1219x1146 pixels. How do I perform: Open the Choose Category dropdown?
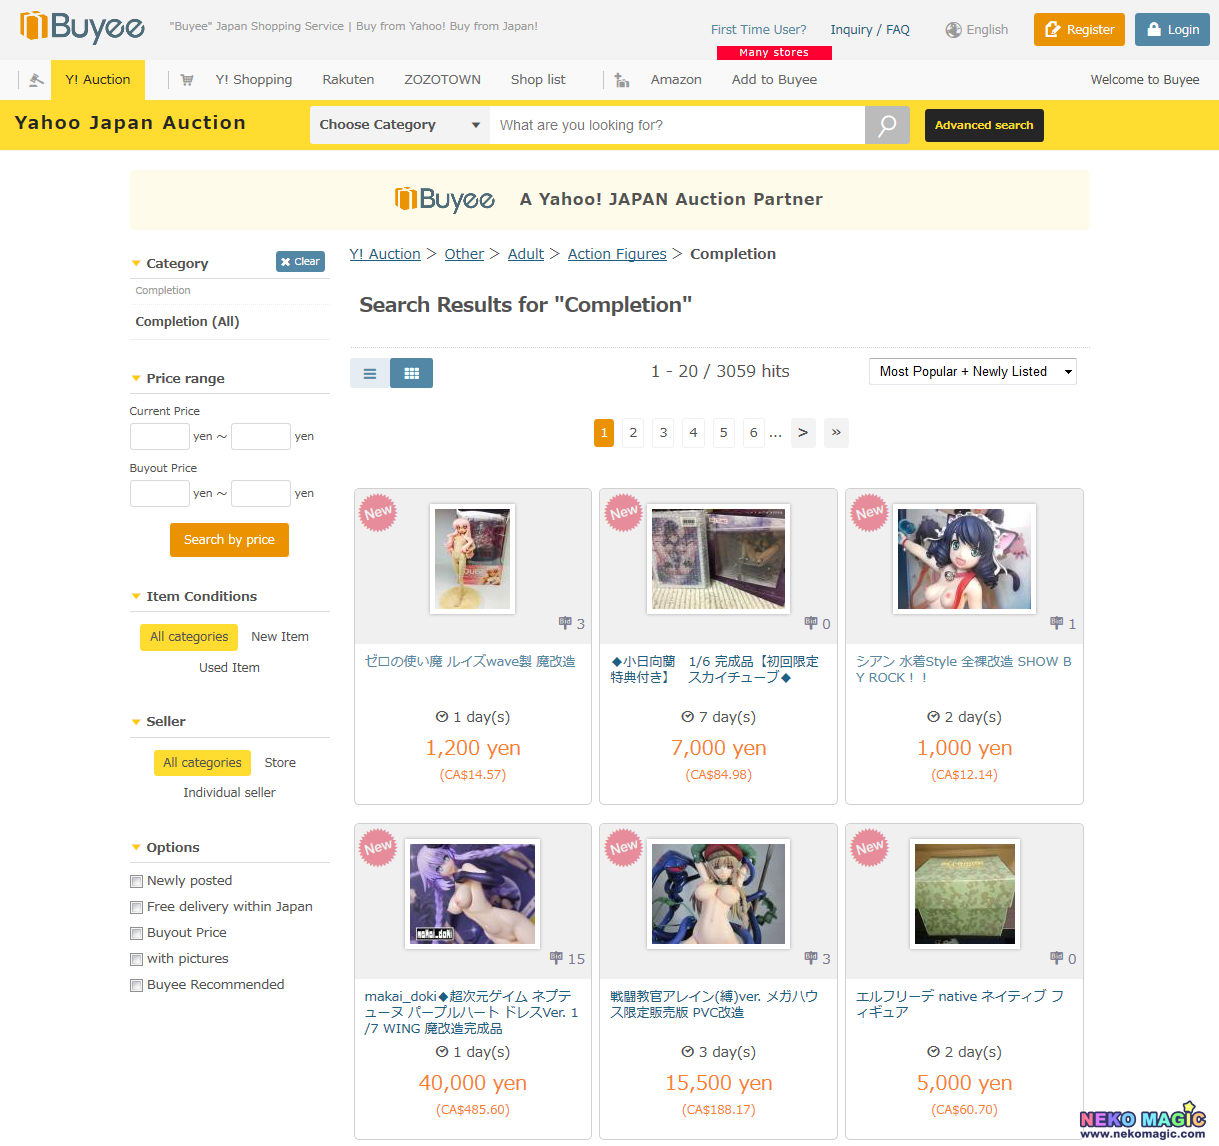tap(399, 125)
